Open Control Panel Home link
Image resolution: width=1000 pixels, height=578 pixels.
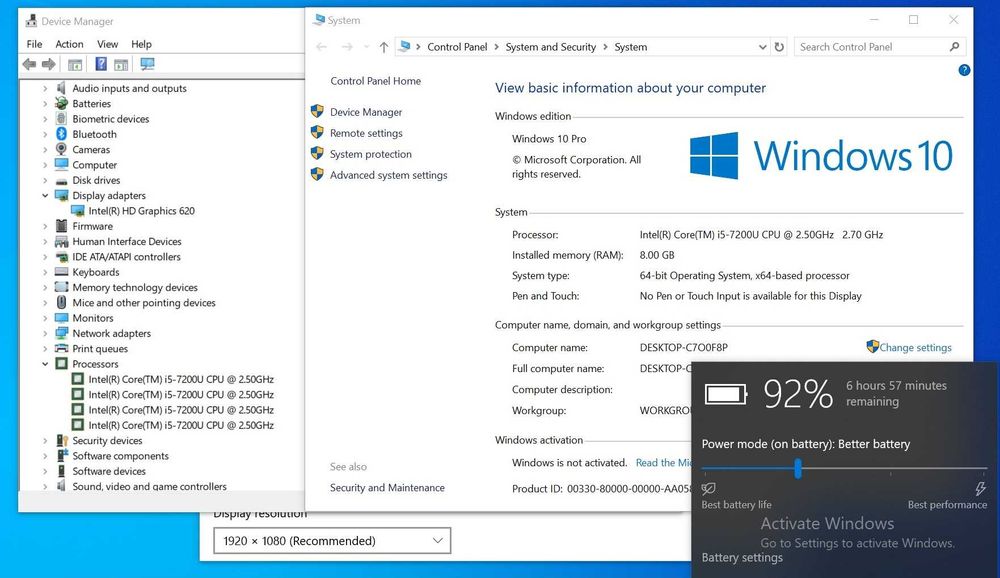click(376, 81)
